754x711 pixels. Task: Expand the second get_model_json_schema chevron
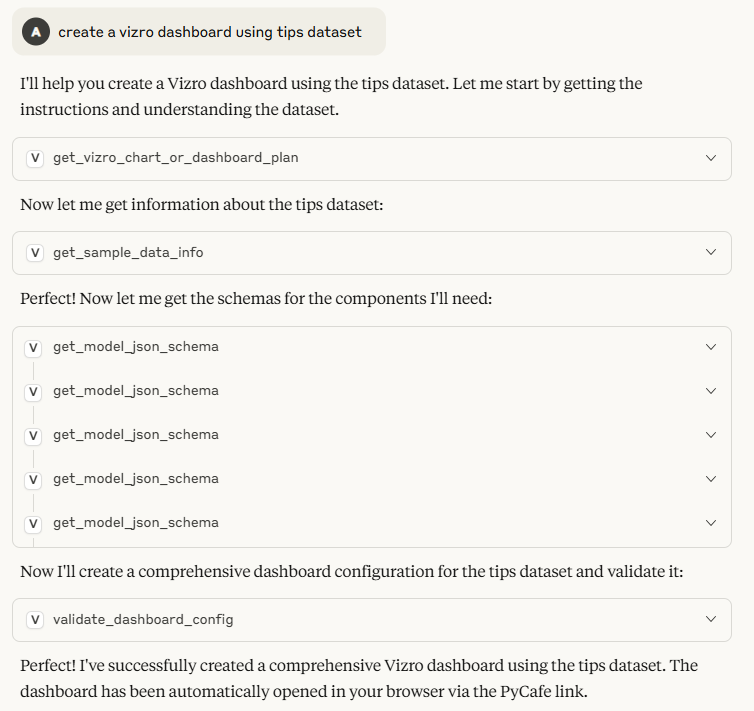(711, 391)
